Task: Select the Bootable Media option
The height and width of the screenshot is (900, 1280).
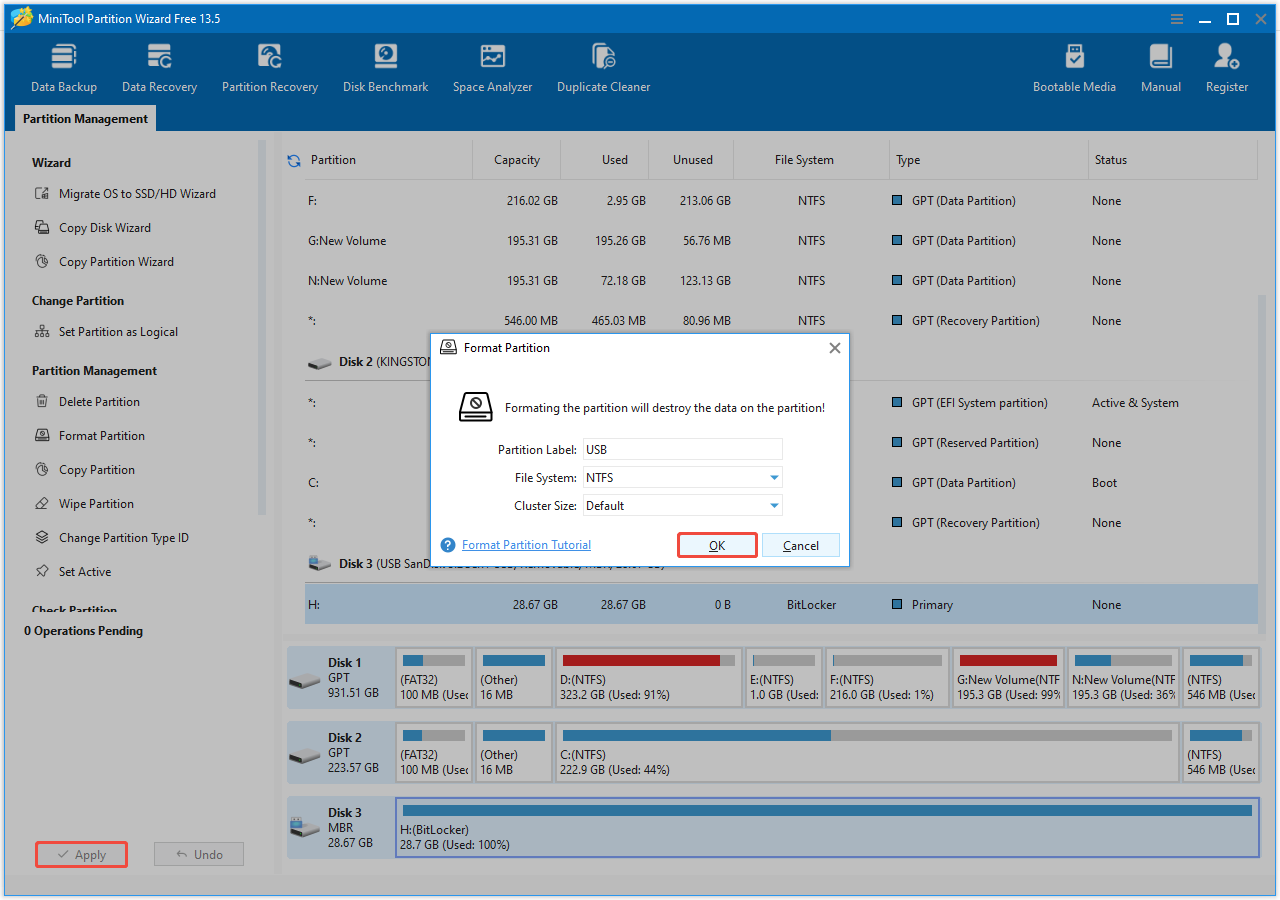Action: pos(1074,66)
